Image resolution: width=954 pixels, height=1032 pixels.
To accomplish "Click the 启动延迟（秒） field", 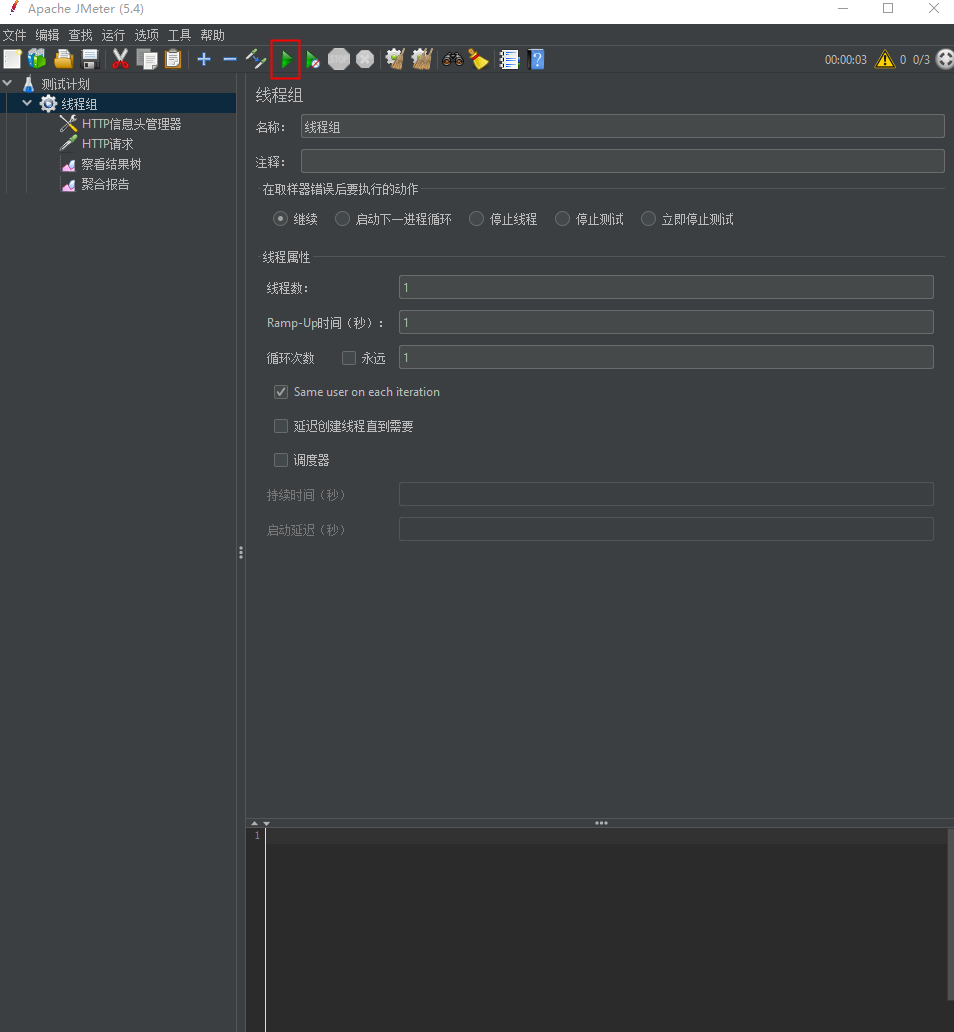I will tap(666, 529).
